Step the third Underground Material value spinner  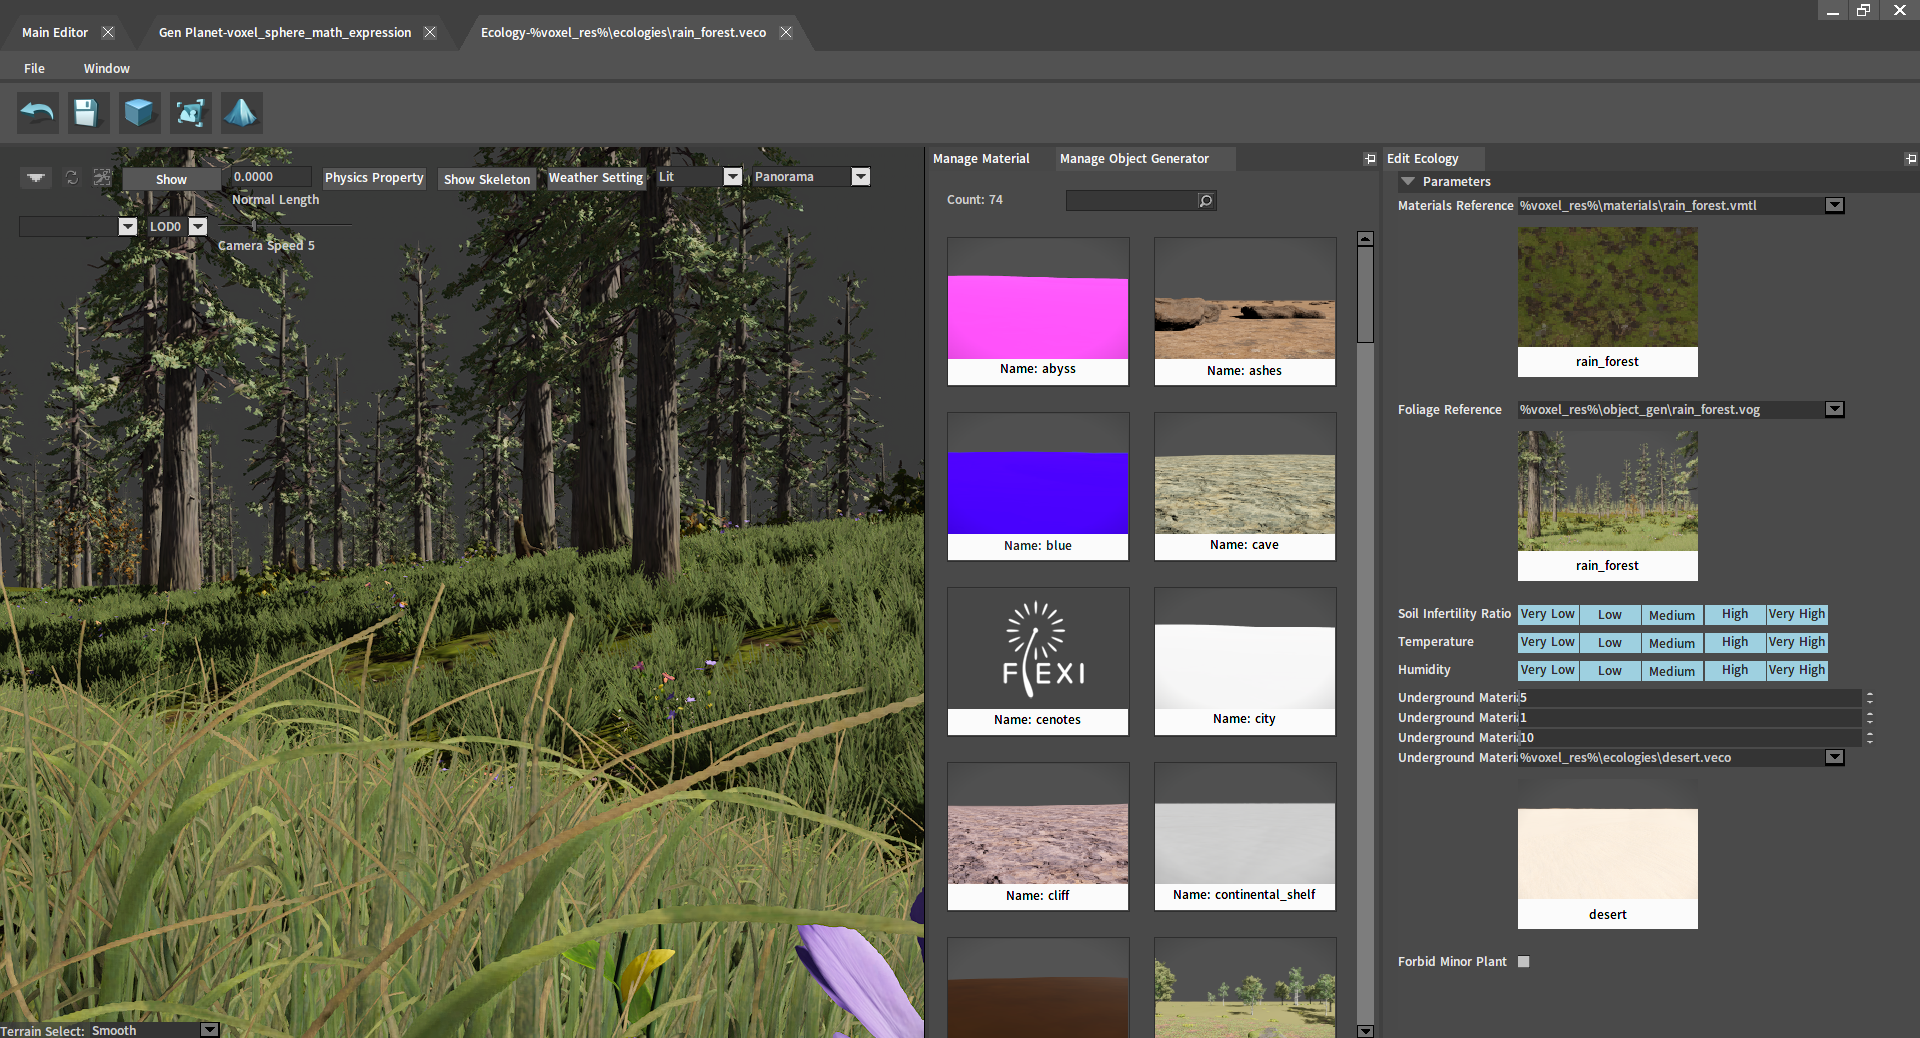tap(1869, 737)
